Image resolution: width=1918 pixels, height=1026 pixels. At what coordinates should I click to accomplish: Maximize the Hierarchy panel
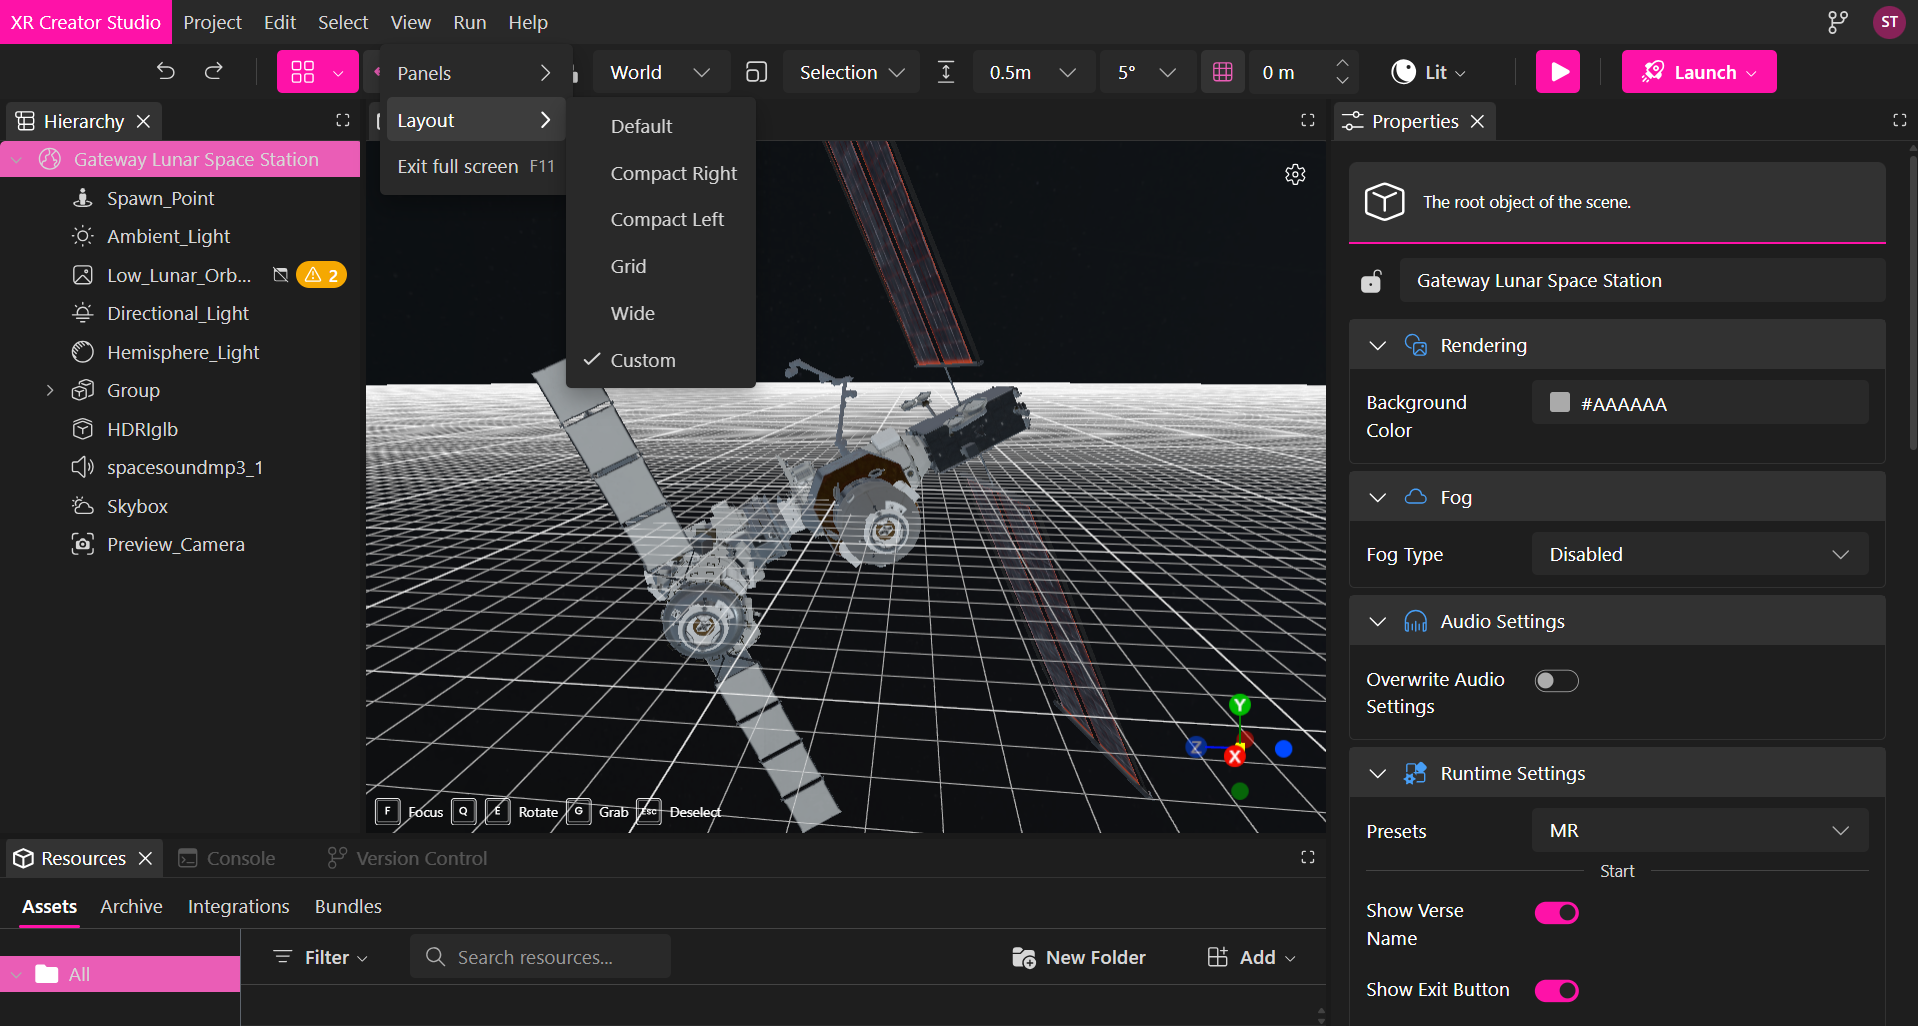(343, 121)
